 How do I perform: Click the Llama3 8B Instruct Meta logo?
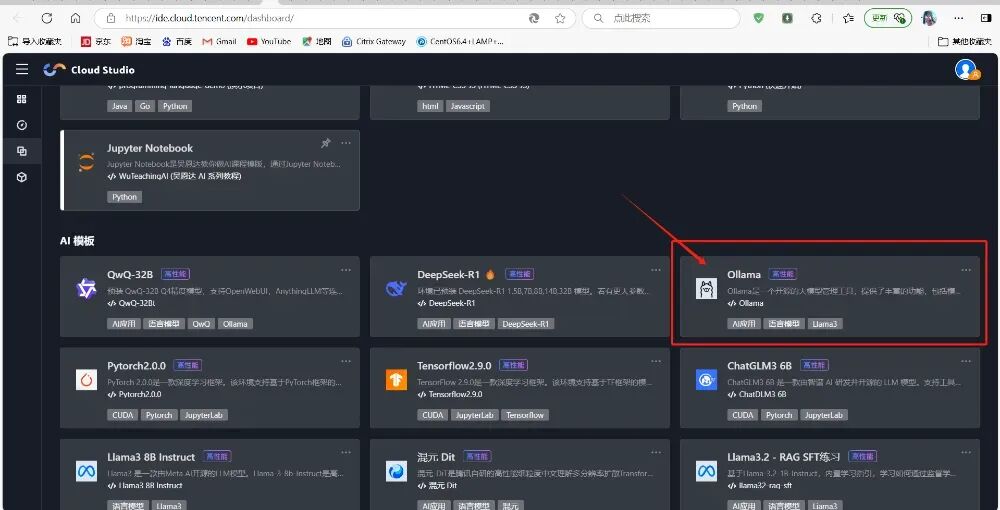86,471
